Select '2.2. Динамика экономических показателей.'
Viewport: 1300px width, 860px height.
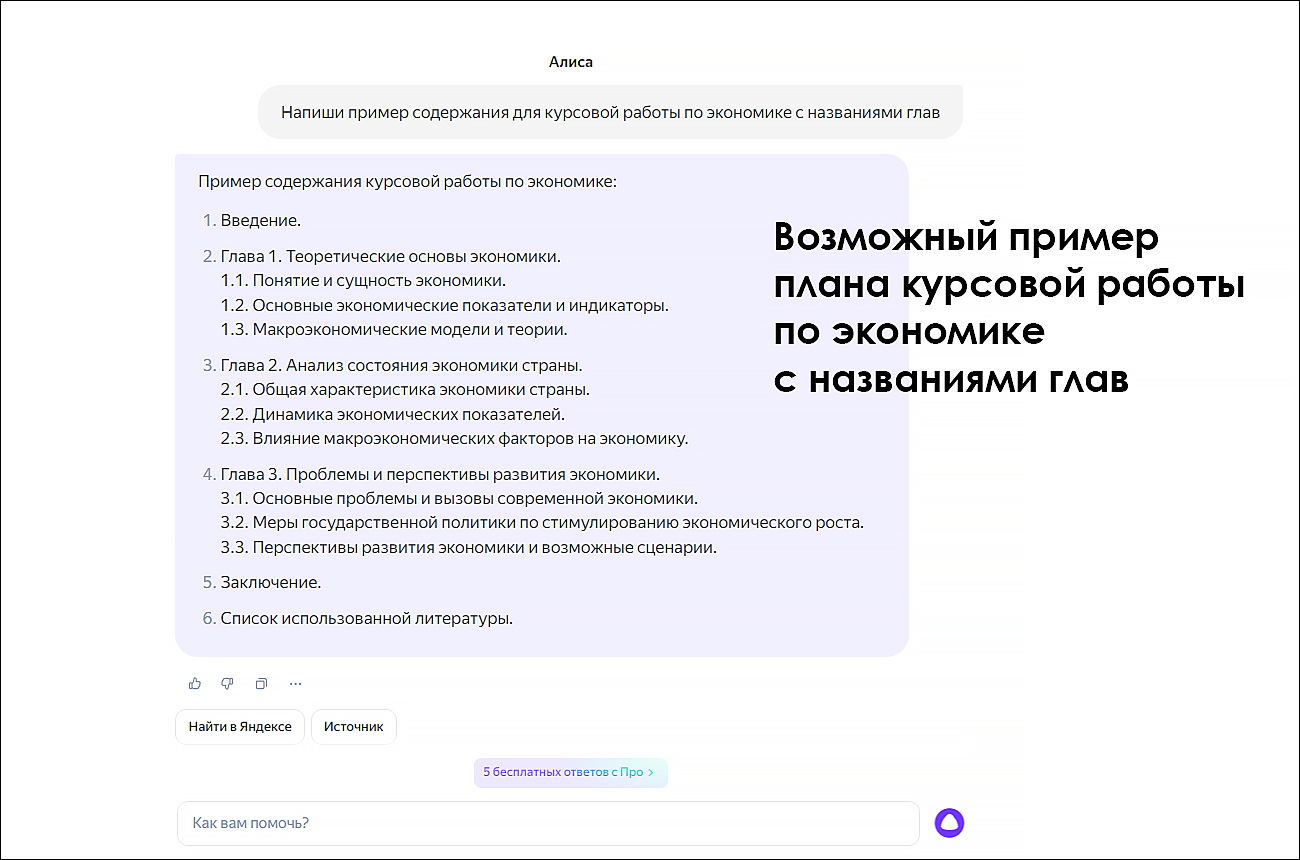(x=393, y=414)
